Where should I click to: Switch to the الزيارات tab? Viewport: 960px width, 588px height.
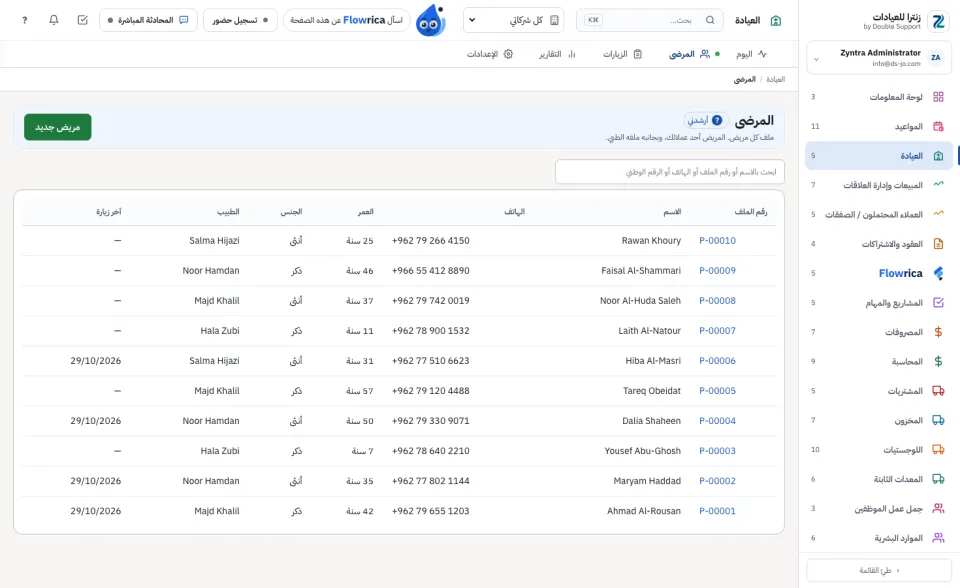coord(622,54)
